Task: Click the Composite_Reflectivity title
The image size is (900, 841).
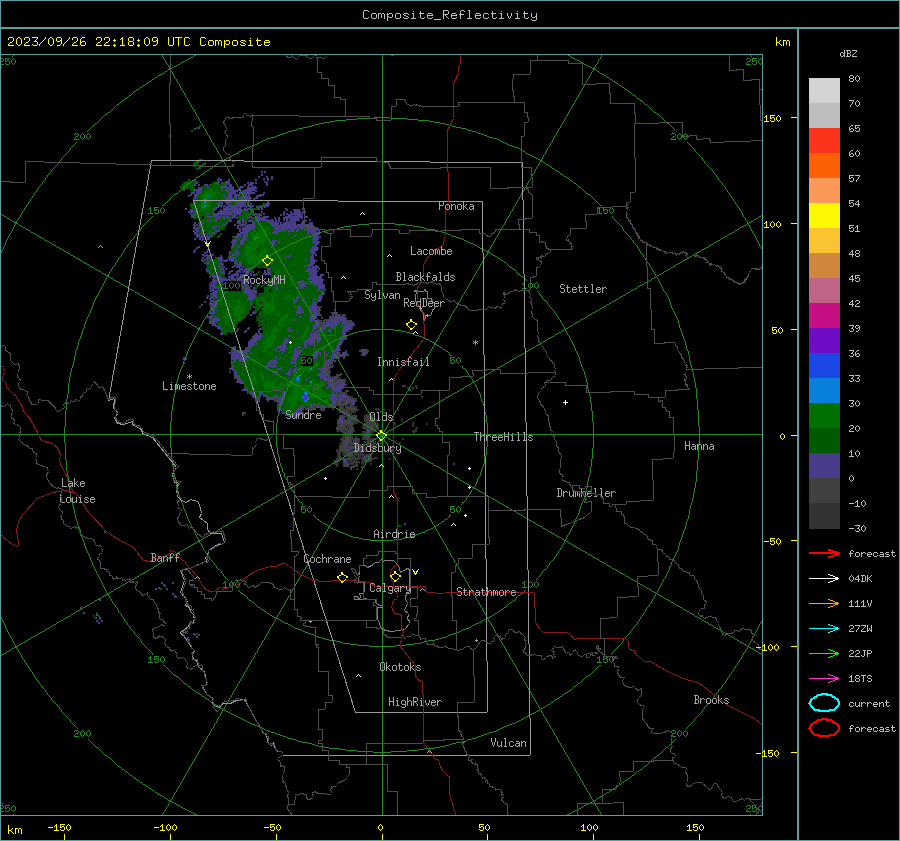Action: [450, 15]
